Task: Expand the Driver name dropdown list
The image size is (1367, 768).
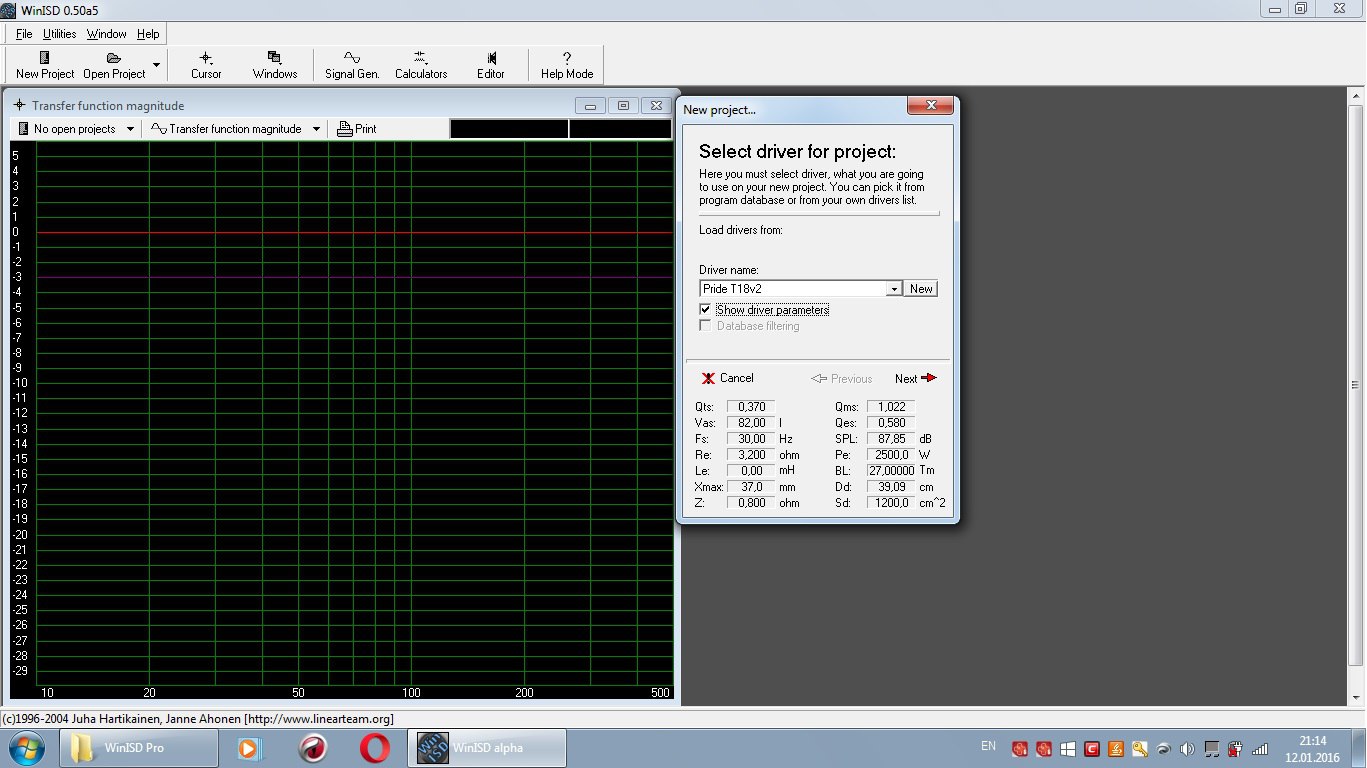Action: point(894,289)
